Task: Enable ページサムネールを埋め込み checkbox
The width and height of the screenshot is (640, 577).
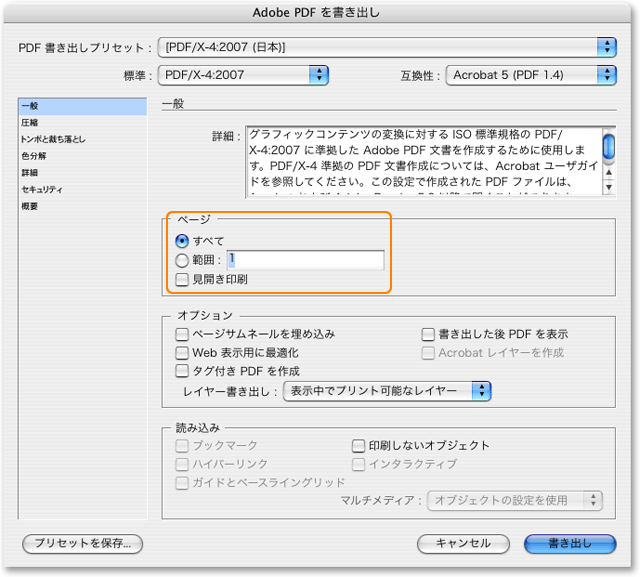Action: 182,334
